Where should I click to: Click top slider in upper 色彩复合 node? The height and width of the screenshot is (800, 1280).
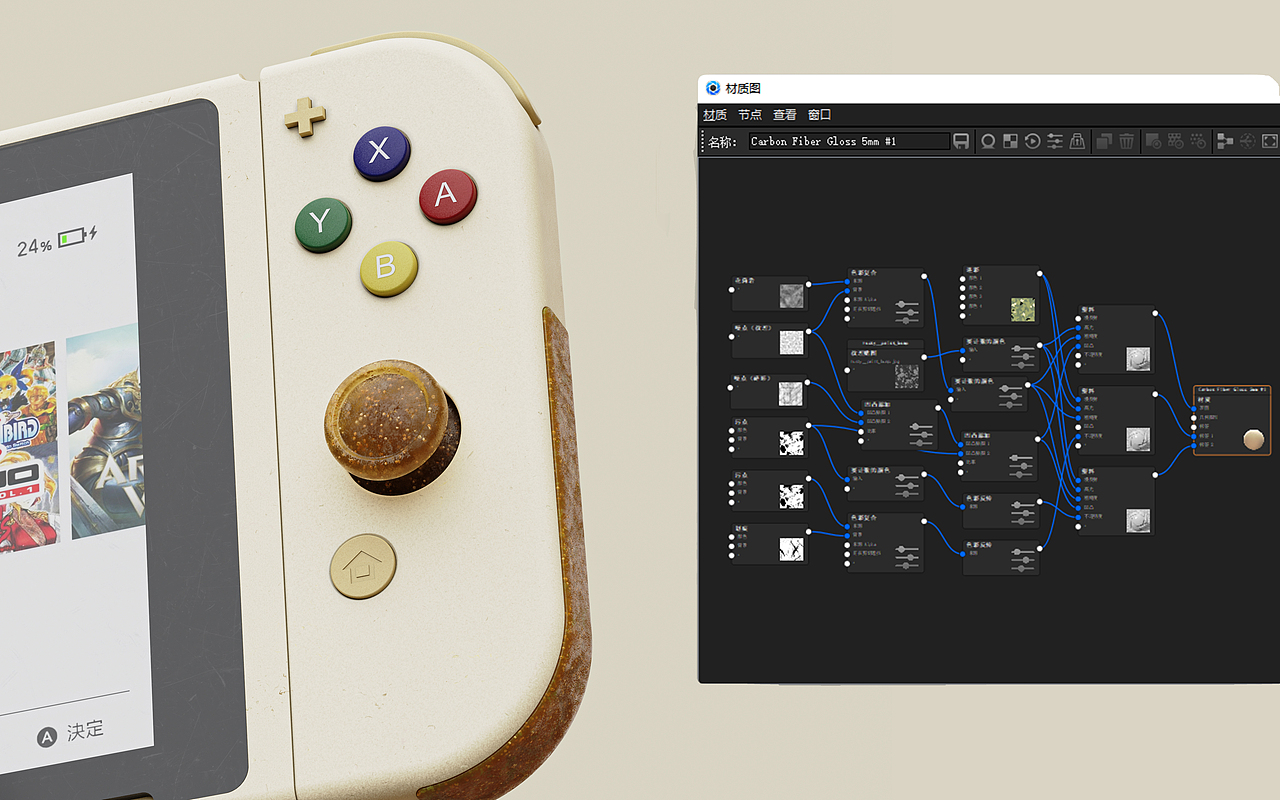(907, 304)
